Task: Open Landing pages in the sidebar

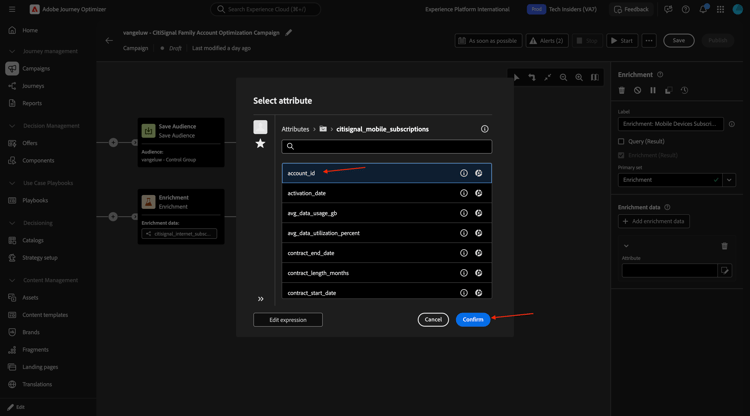Action: coord(40,367)
